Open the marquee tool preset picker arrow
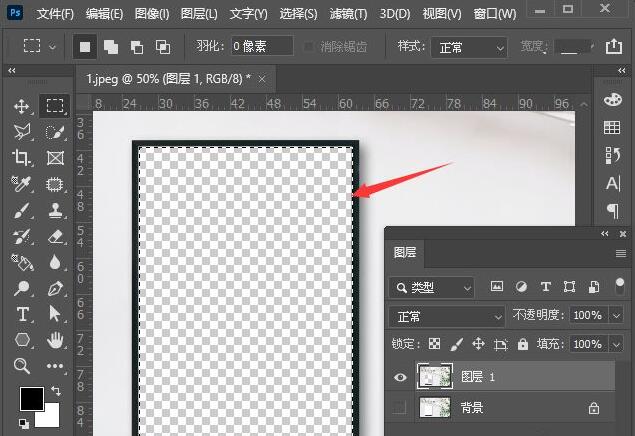 pos(52,47)
